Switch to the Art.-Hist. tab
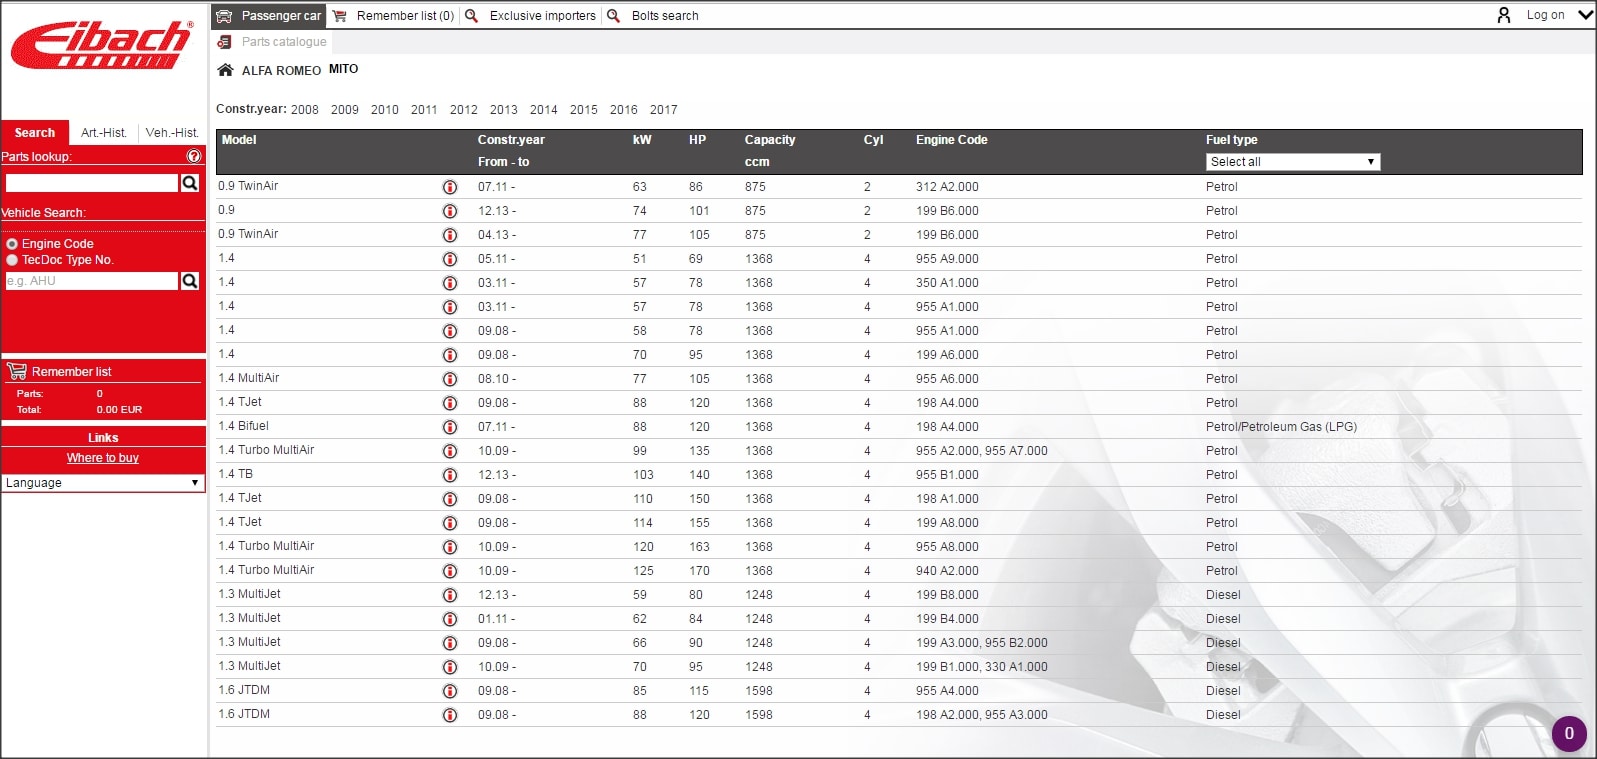The width and height of the screenshot is (1597, 759). pyautogui.click(x=104, y=133)
